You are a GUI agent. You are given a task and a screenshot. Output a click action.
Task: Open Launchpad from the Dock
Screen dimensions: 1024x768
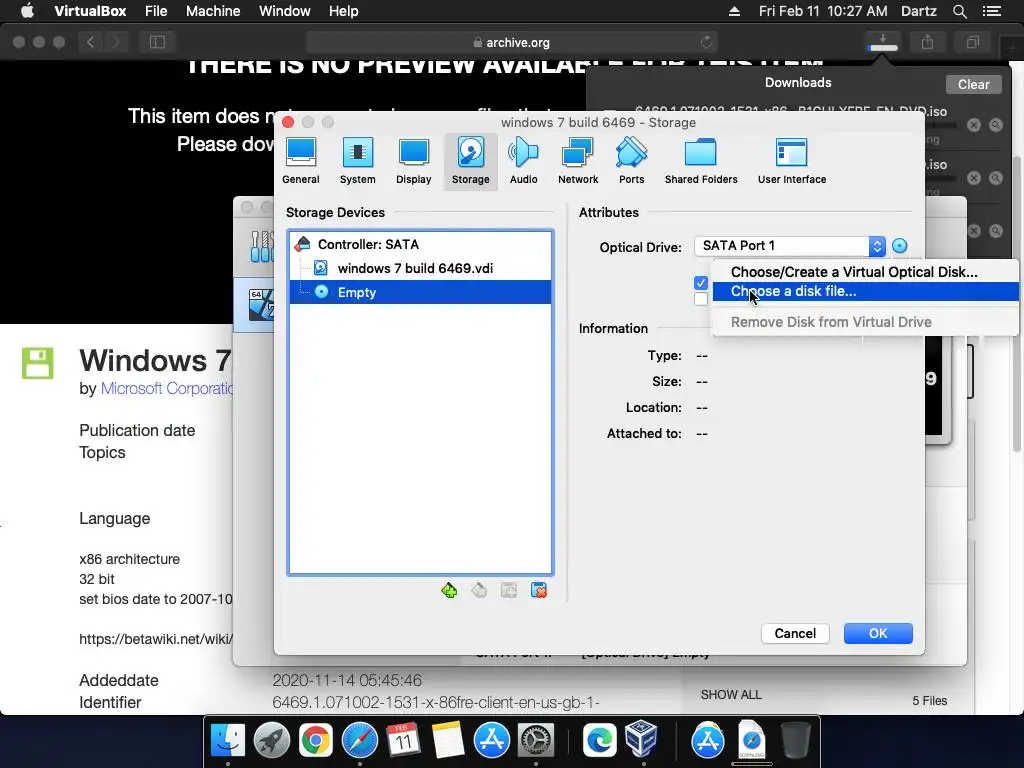point(272,740)
